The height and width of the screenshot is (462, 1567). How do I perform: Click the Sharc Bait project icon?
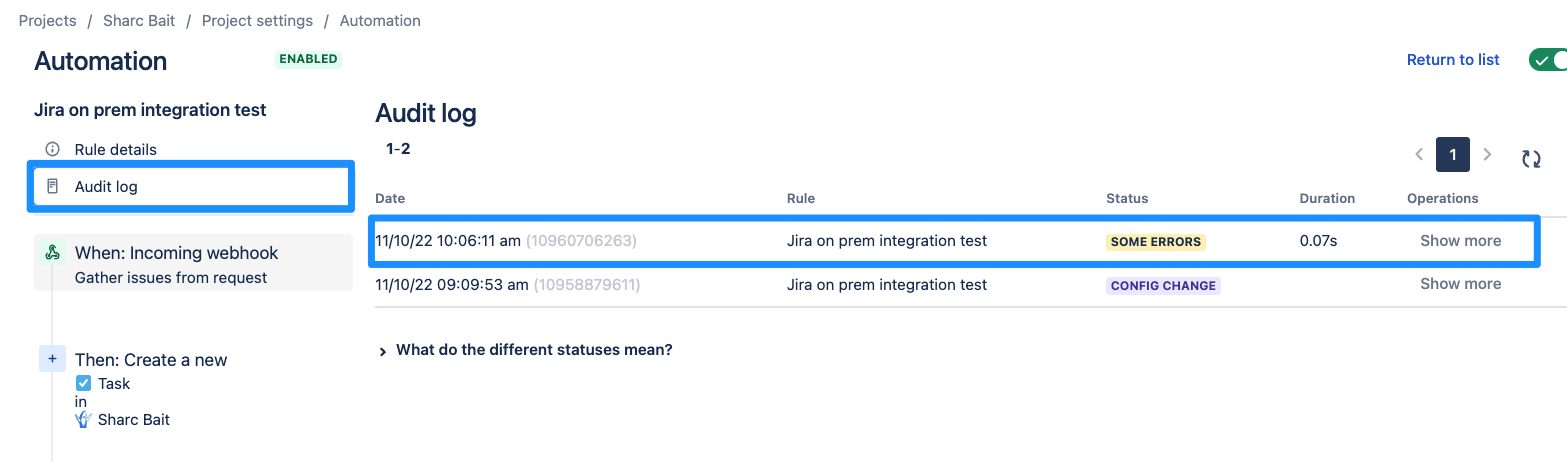coord(84,420)
